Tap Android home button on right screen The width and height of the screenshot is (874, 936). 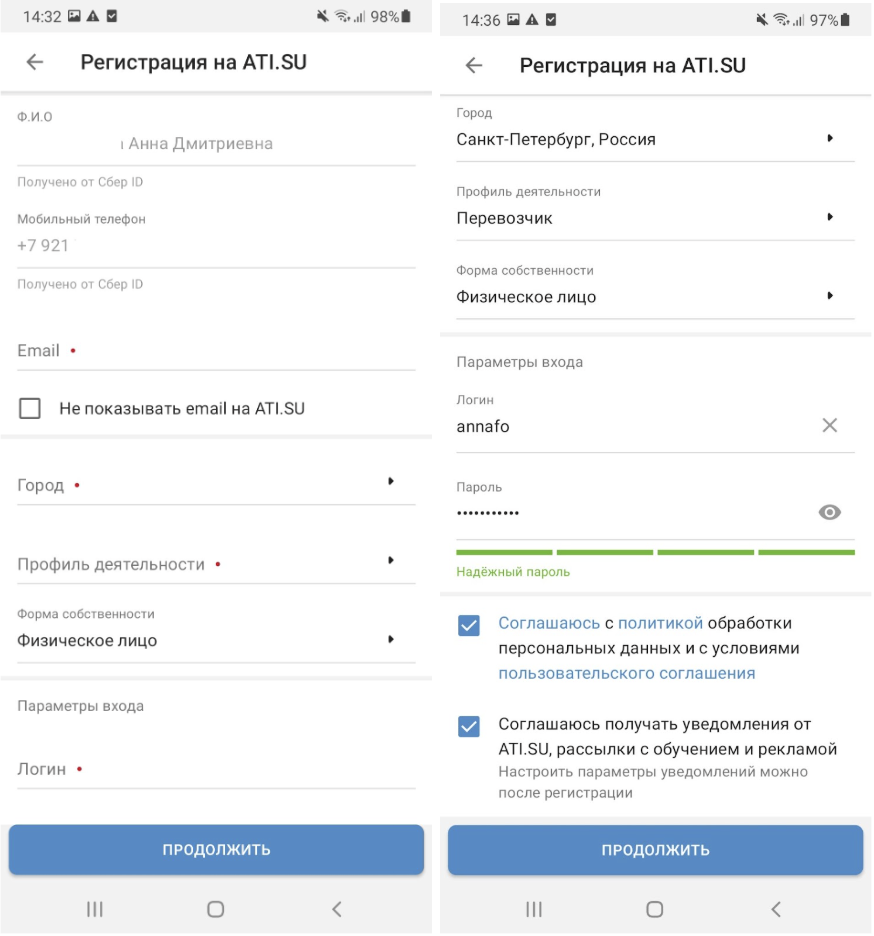pyautogui.click(x=655, y=909)
